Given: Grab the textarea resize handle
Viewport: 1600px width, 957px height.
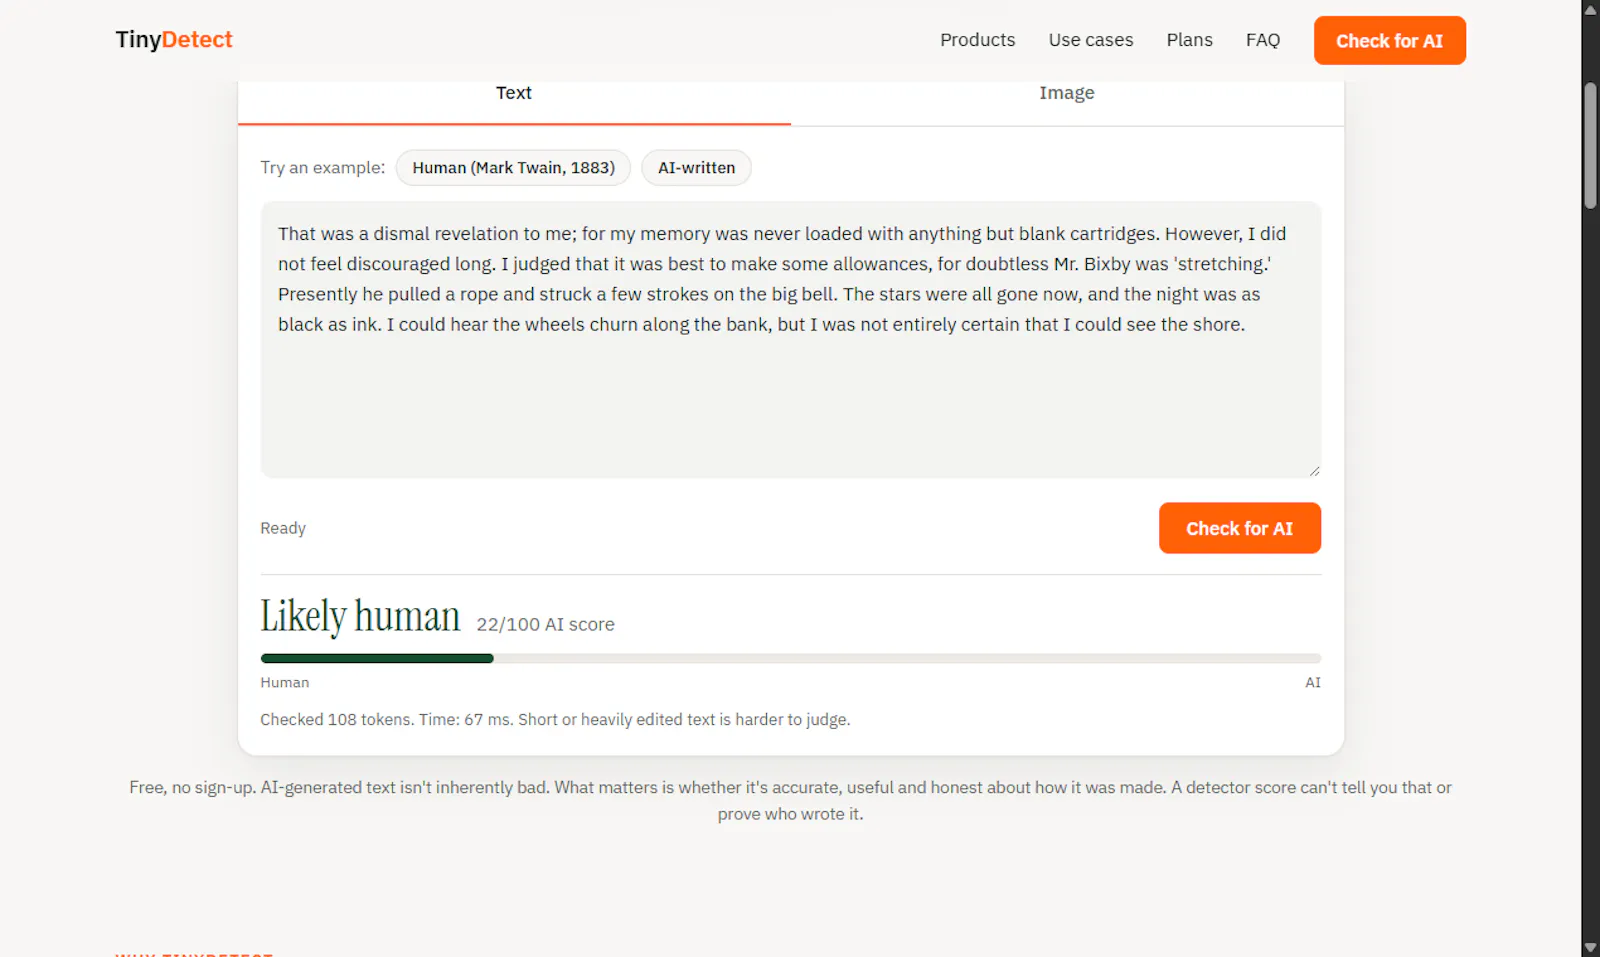Looking at the screenshot, I should [x=1314, y=471].
